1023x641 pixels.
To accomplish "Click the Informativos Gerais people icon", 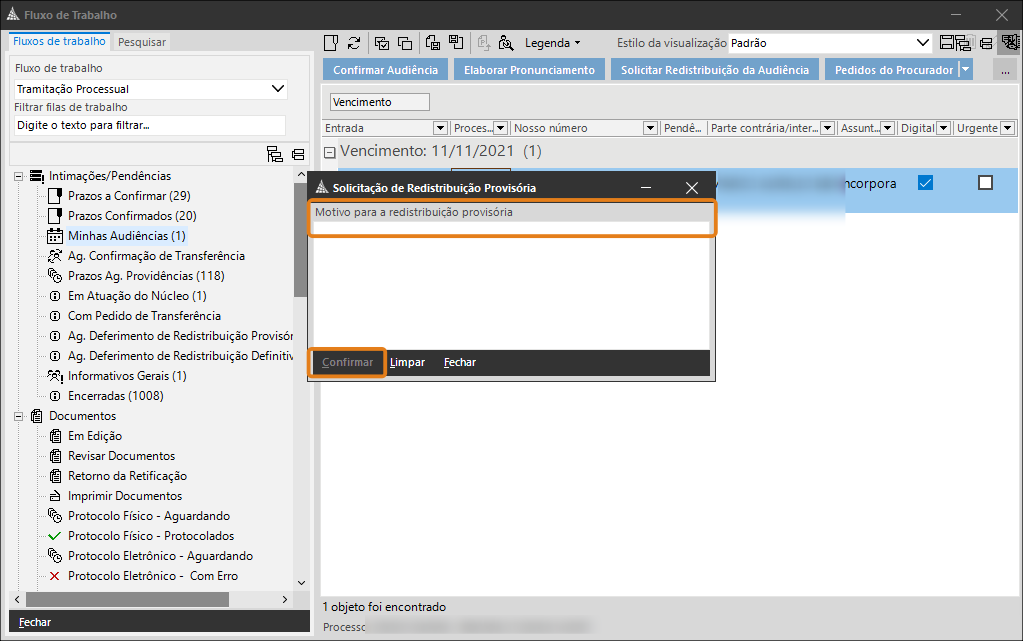I will click(x=55, y=376).
